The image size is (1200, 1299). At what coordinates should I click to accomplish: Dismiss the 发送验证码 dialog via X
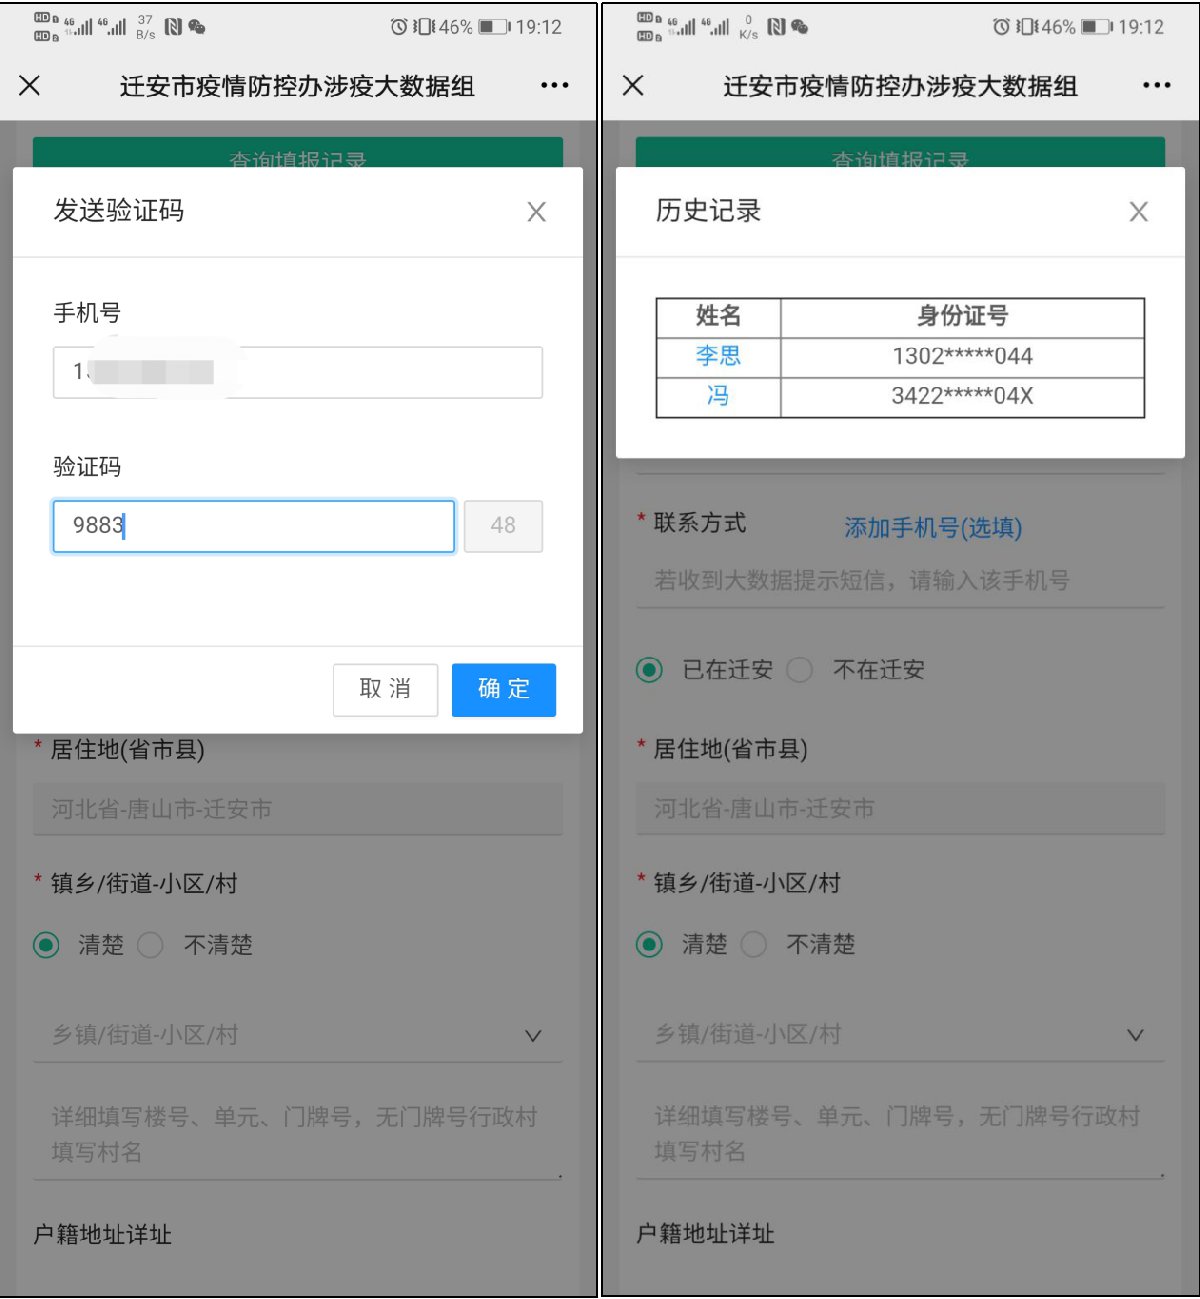[537, 212]
